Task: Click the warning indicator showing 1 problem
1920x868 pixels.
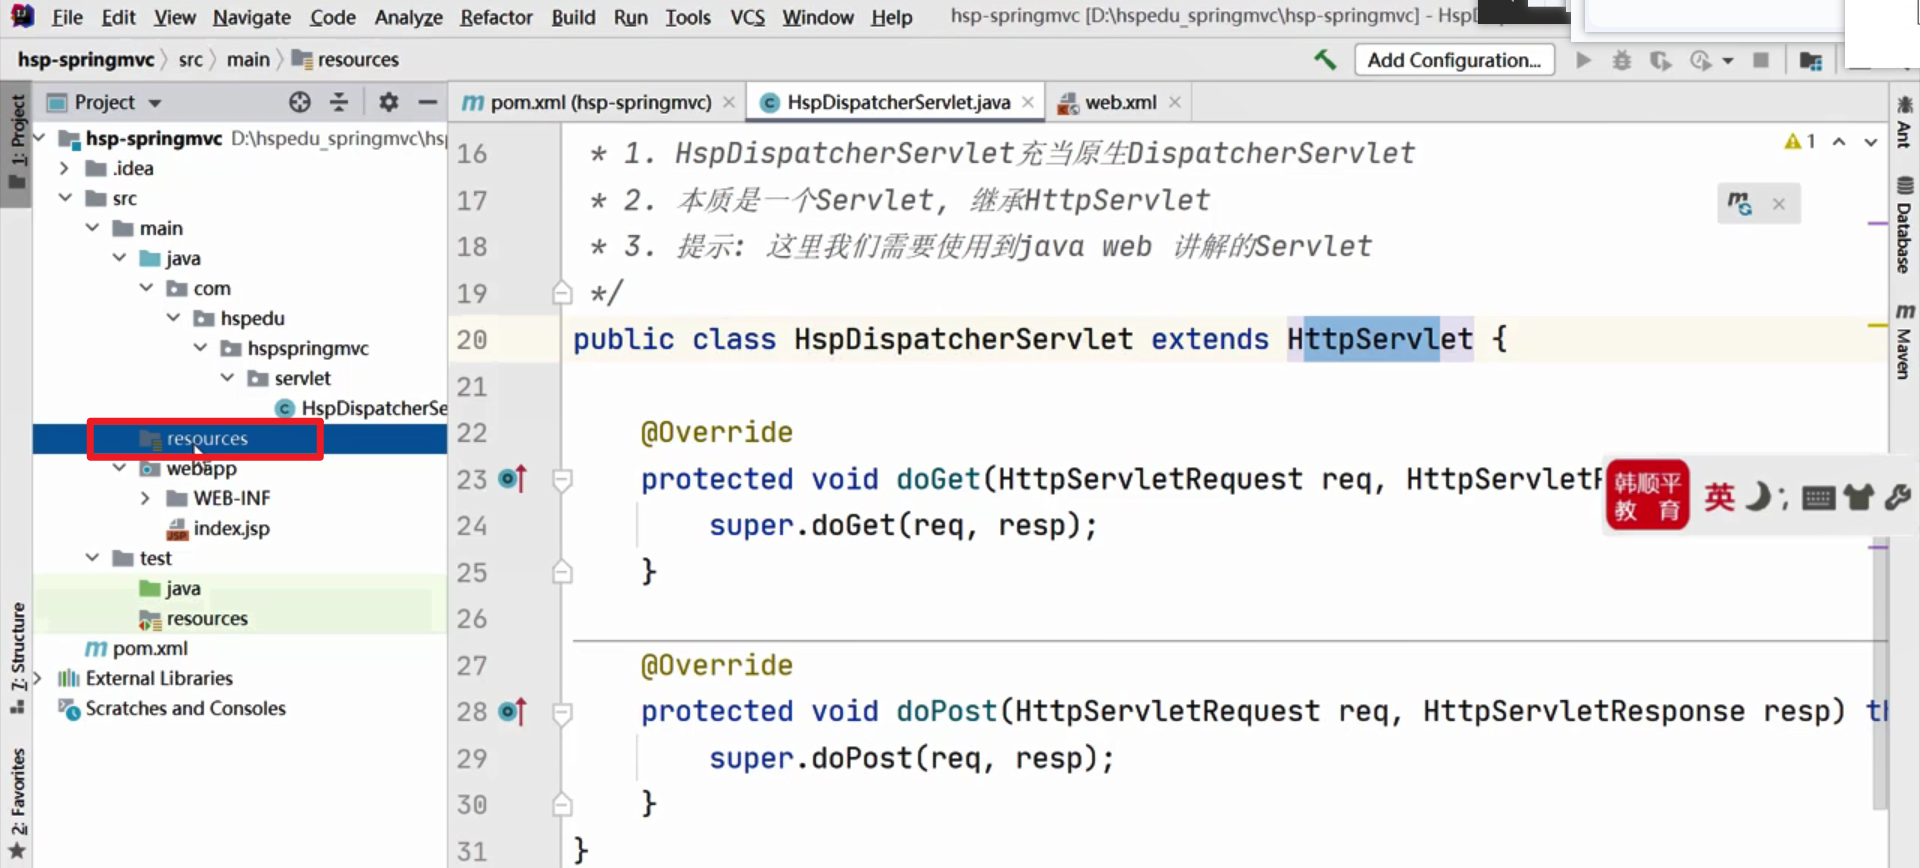Action: 1800,141
